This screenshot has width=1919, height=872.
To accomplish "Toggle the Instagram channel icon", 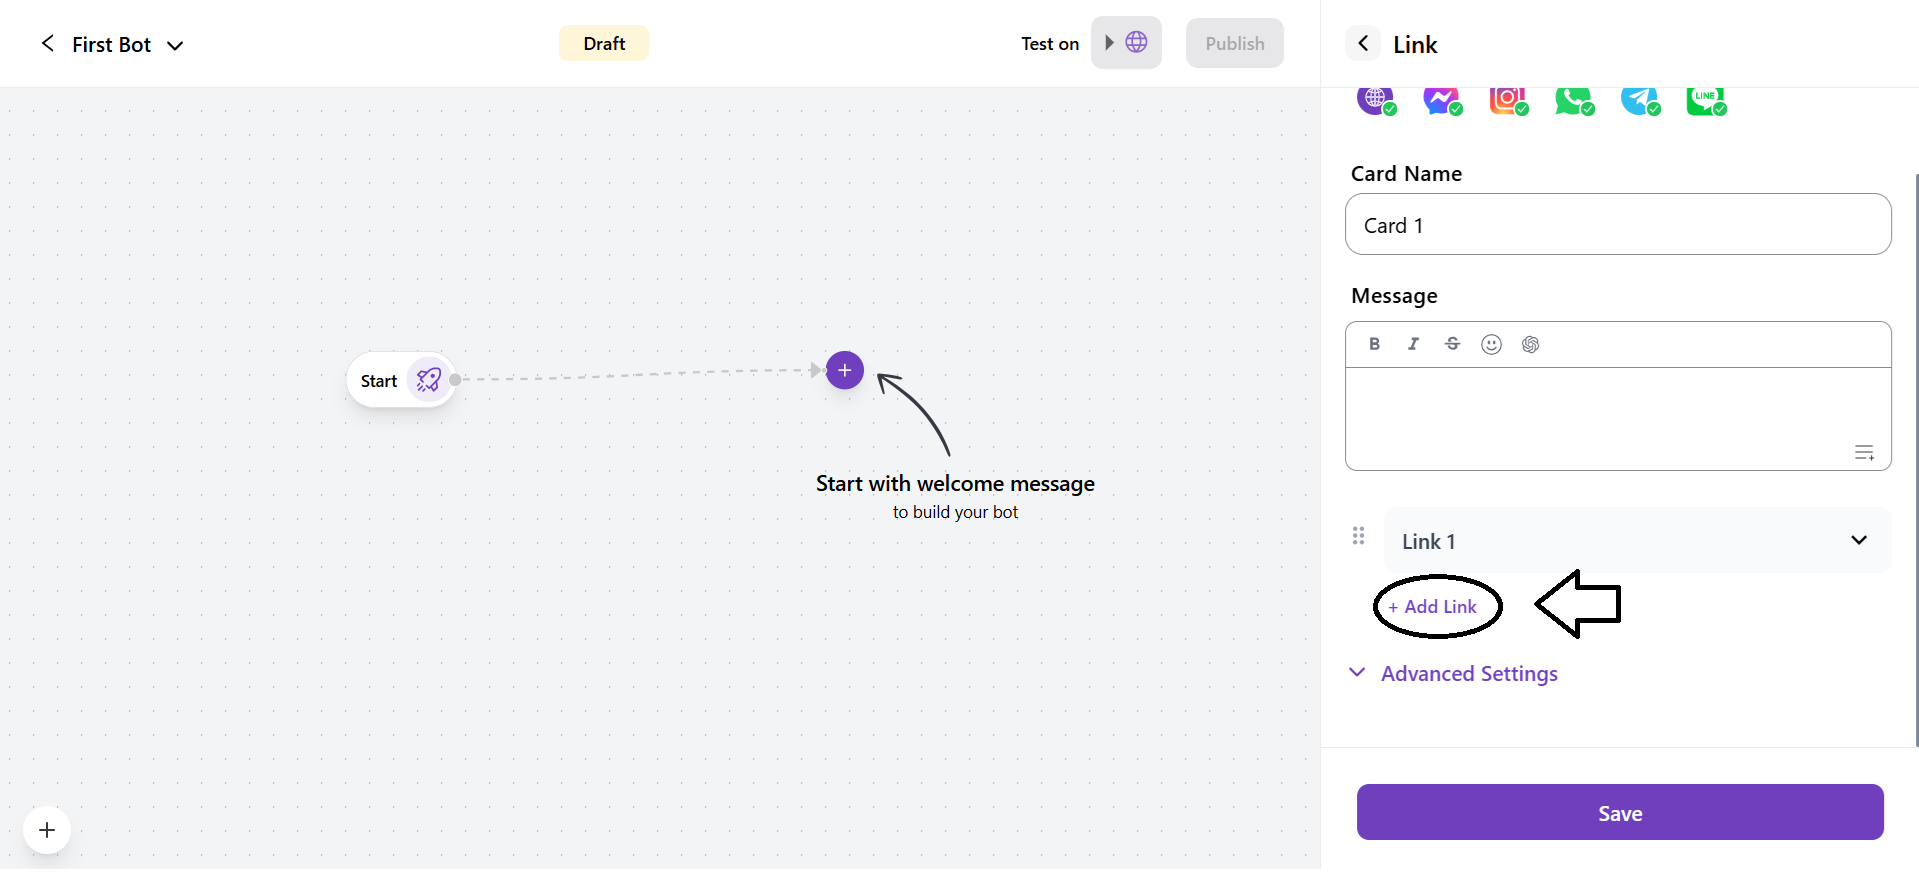I will click(x=1507, y=100).
